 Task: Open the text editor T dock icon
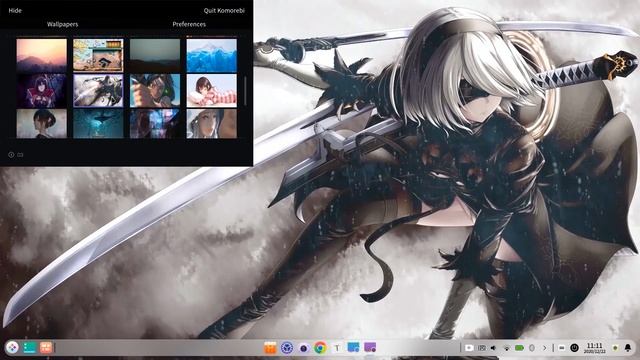337,348
